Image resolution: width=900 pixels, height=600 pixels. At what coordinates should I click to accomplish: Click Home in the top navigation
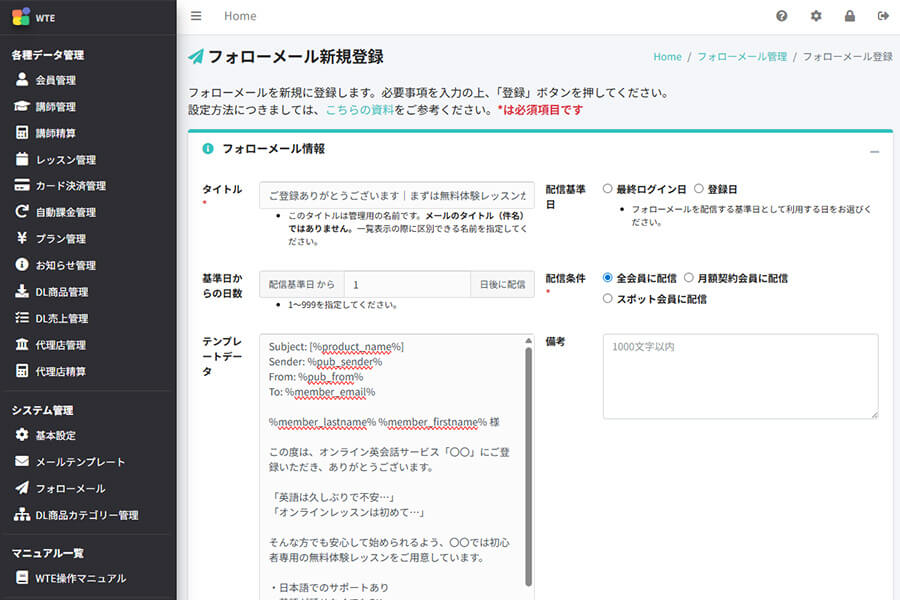[x=240, y=16]
